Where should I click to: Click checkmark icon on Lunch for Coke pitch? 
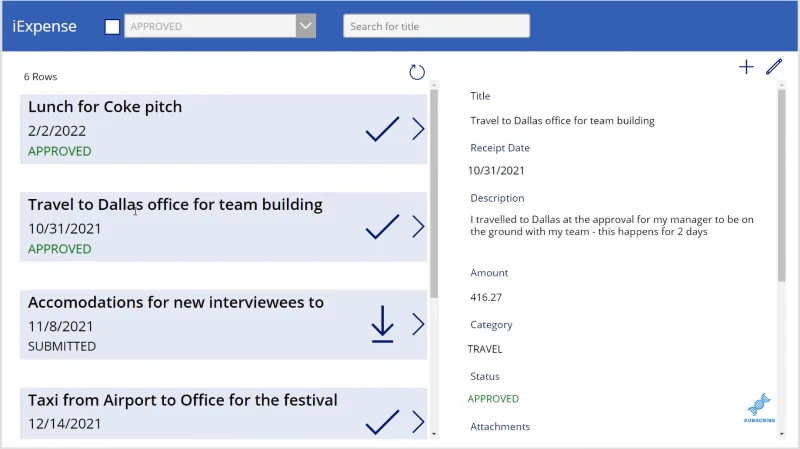coord(382,129)
